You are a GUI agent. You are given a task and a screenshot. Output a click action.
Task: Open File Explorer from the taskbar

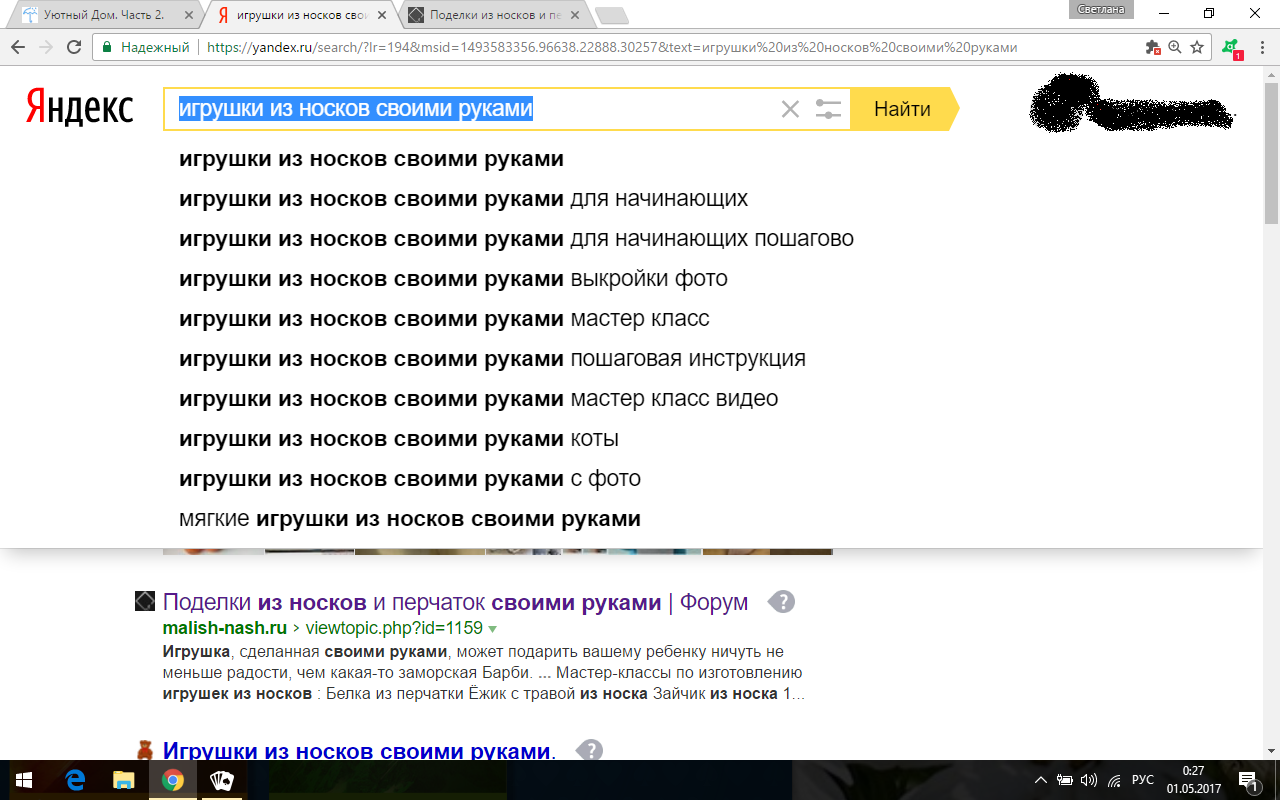pyautogui.click(x=123, y=780)
